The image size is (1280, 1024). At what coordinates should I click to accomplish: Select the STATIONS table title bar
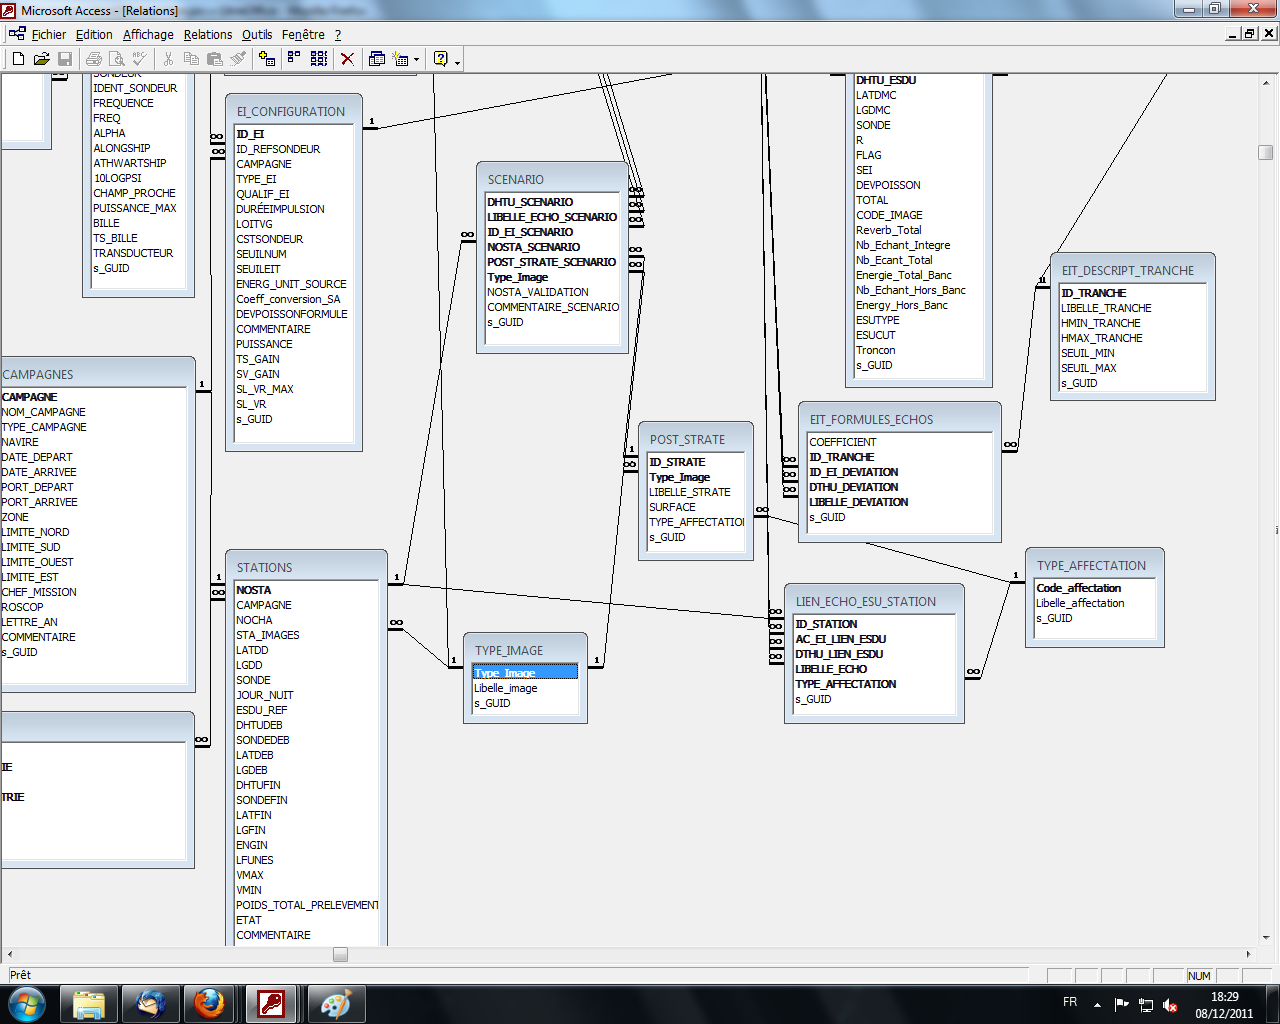pyautogui.click(x=306, y=568)
